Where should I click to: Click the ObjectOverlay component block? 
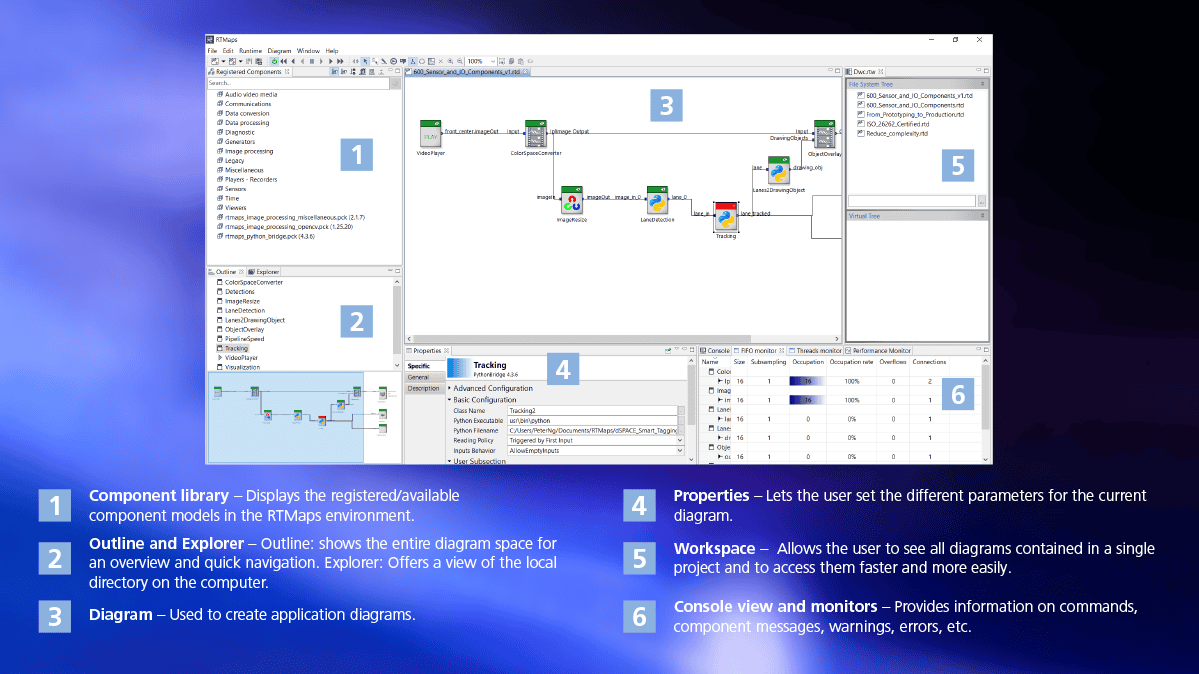(824, 134)
